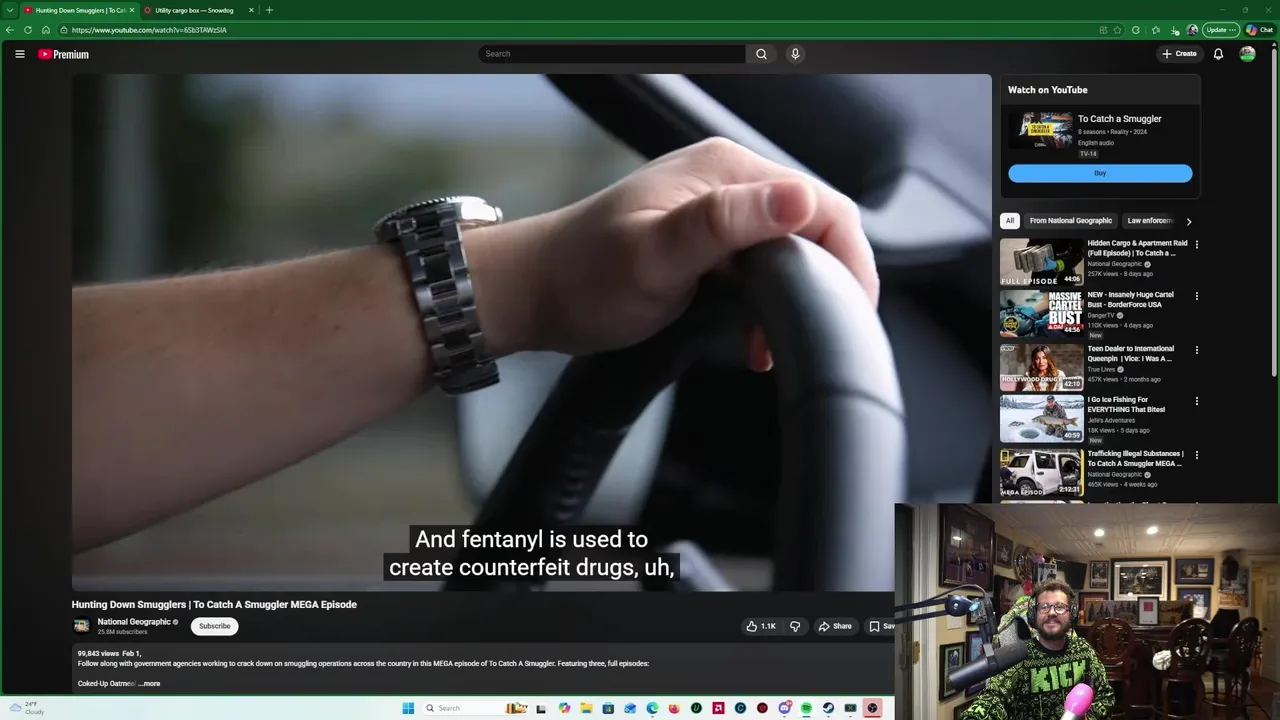
Task: Bookmark this page with the star icon
Action: tap(1118, 30)
